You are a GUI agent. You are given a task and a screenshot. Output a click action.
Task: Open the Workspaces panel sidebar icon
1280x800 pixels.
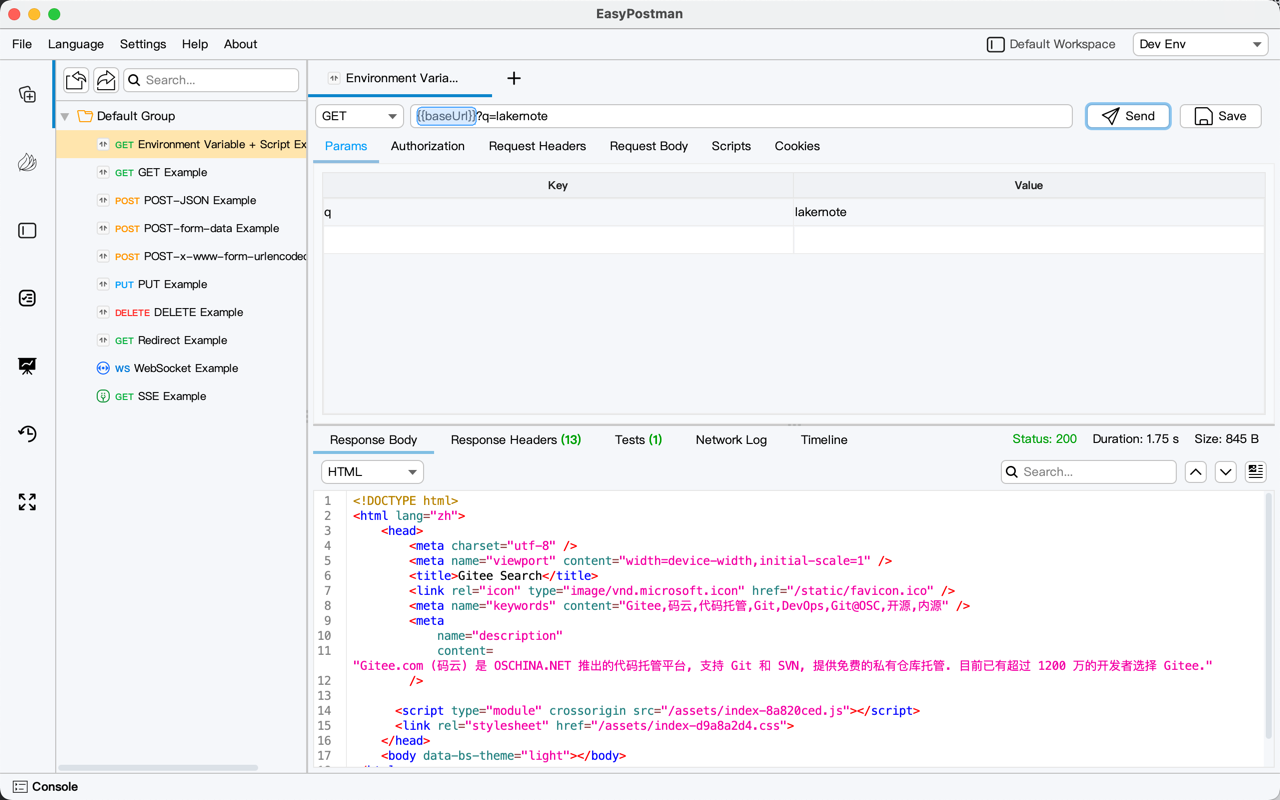27,230
